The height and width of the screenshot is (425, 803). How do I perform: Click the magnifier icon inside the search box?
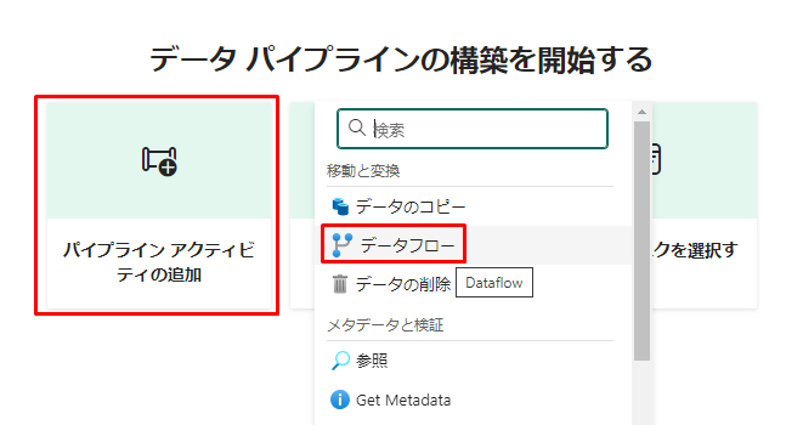coord(357,128)
